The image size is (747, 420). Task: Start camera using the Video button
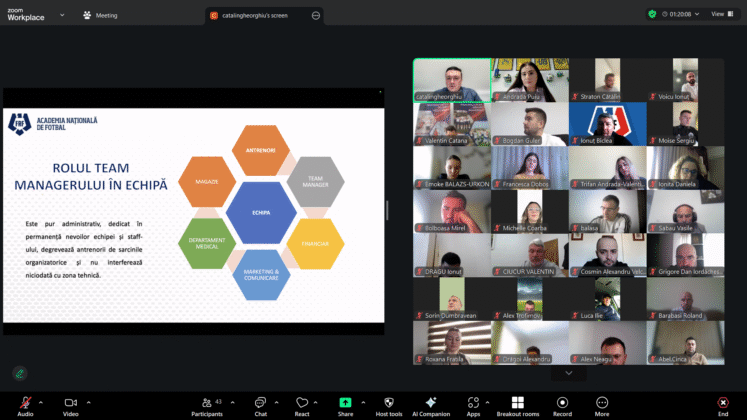tap(71, 403)
